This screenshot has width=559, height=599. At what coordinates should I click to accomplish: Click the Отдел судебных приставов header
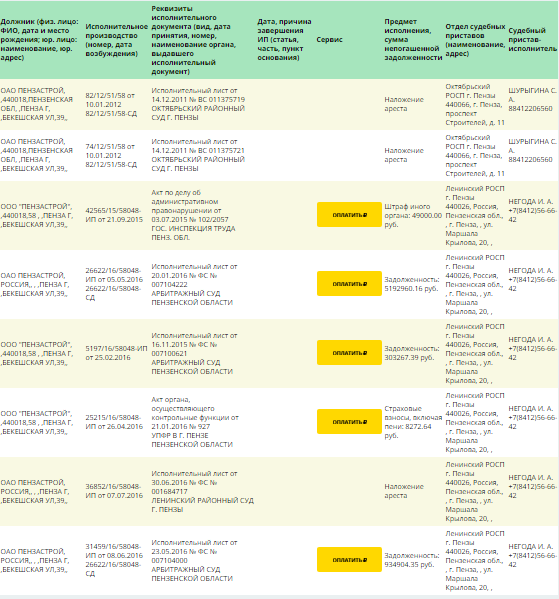[475, 40]
